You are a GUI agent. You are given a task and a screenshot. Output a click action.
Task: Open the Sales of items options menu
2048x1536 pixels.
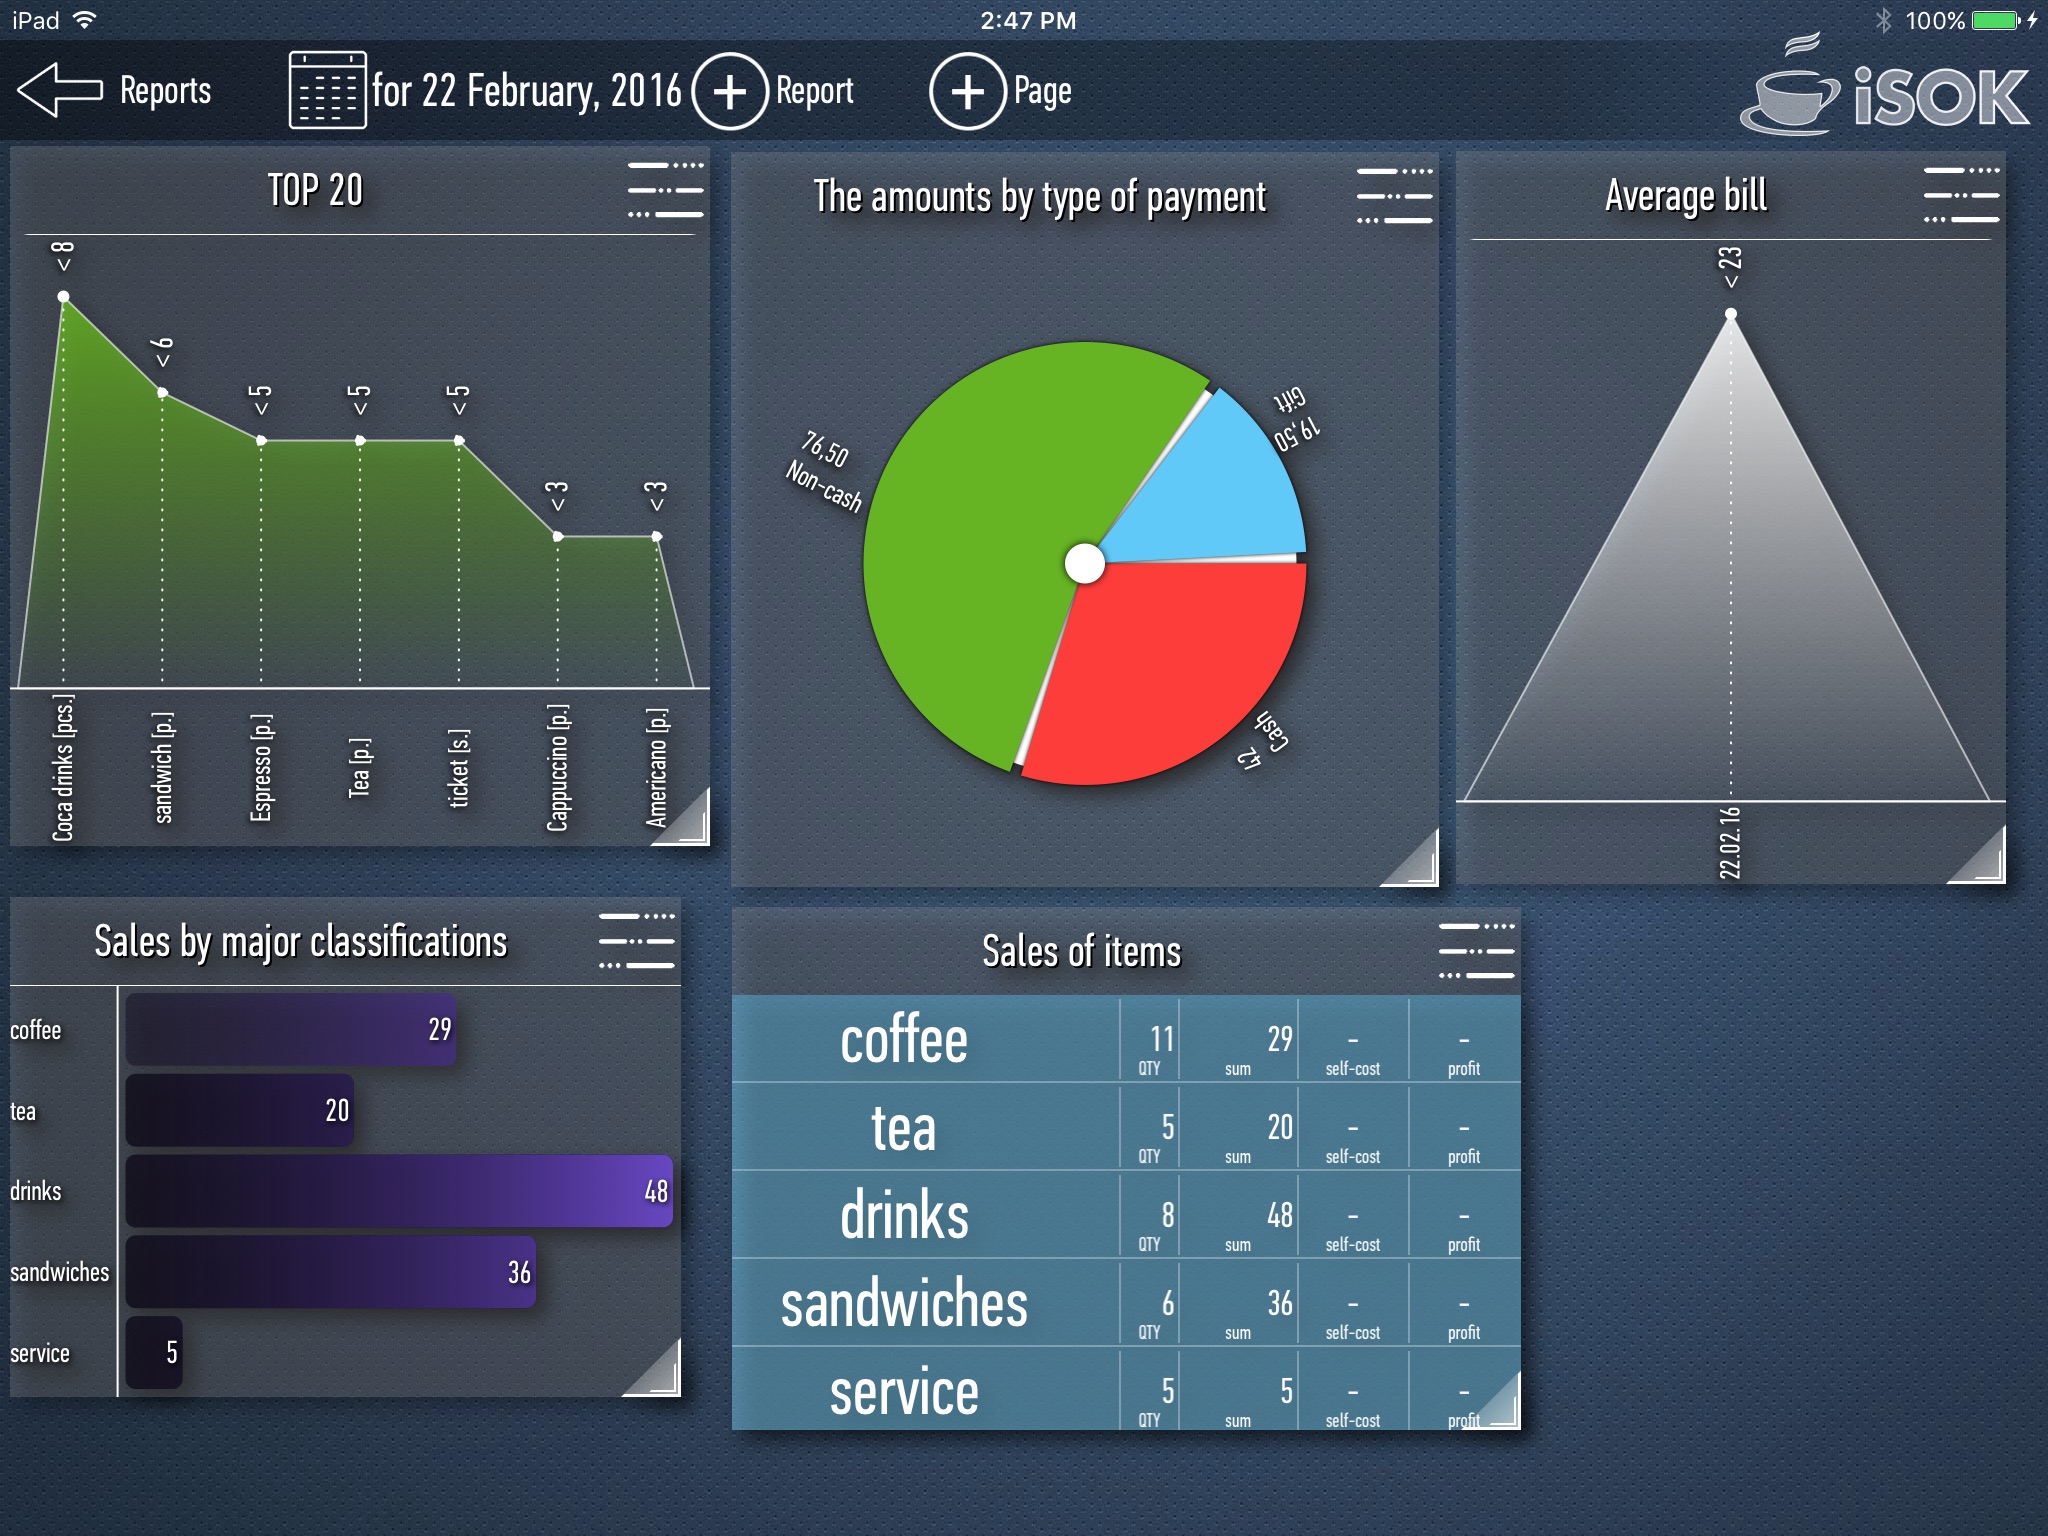[1477, 951]
